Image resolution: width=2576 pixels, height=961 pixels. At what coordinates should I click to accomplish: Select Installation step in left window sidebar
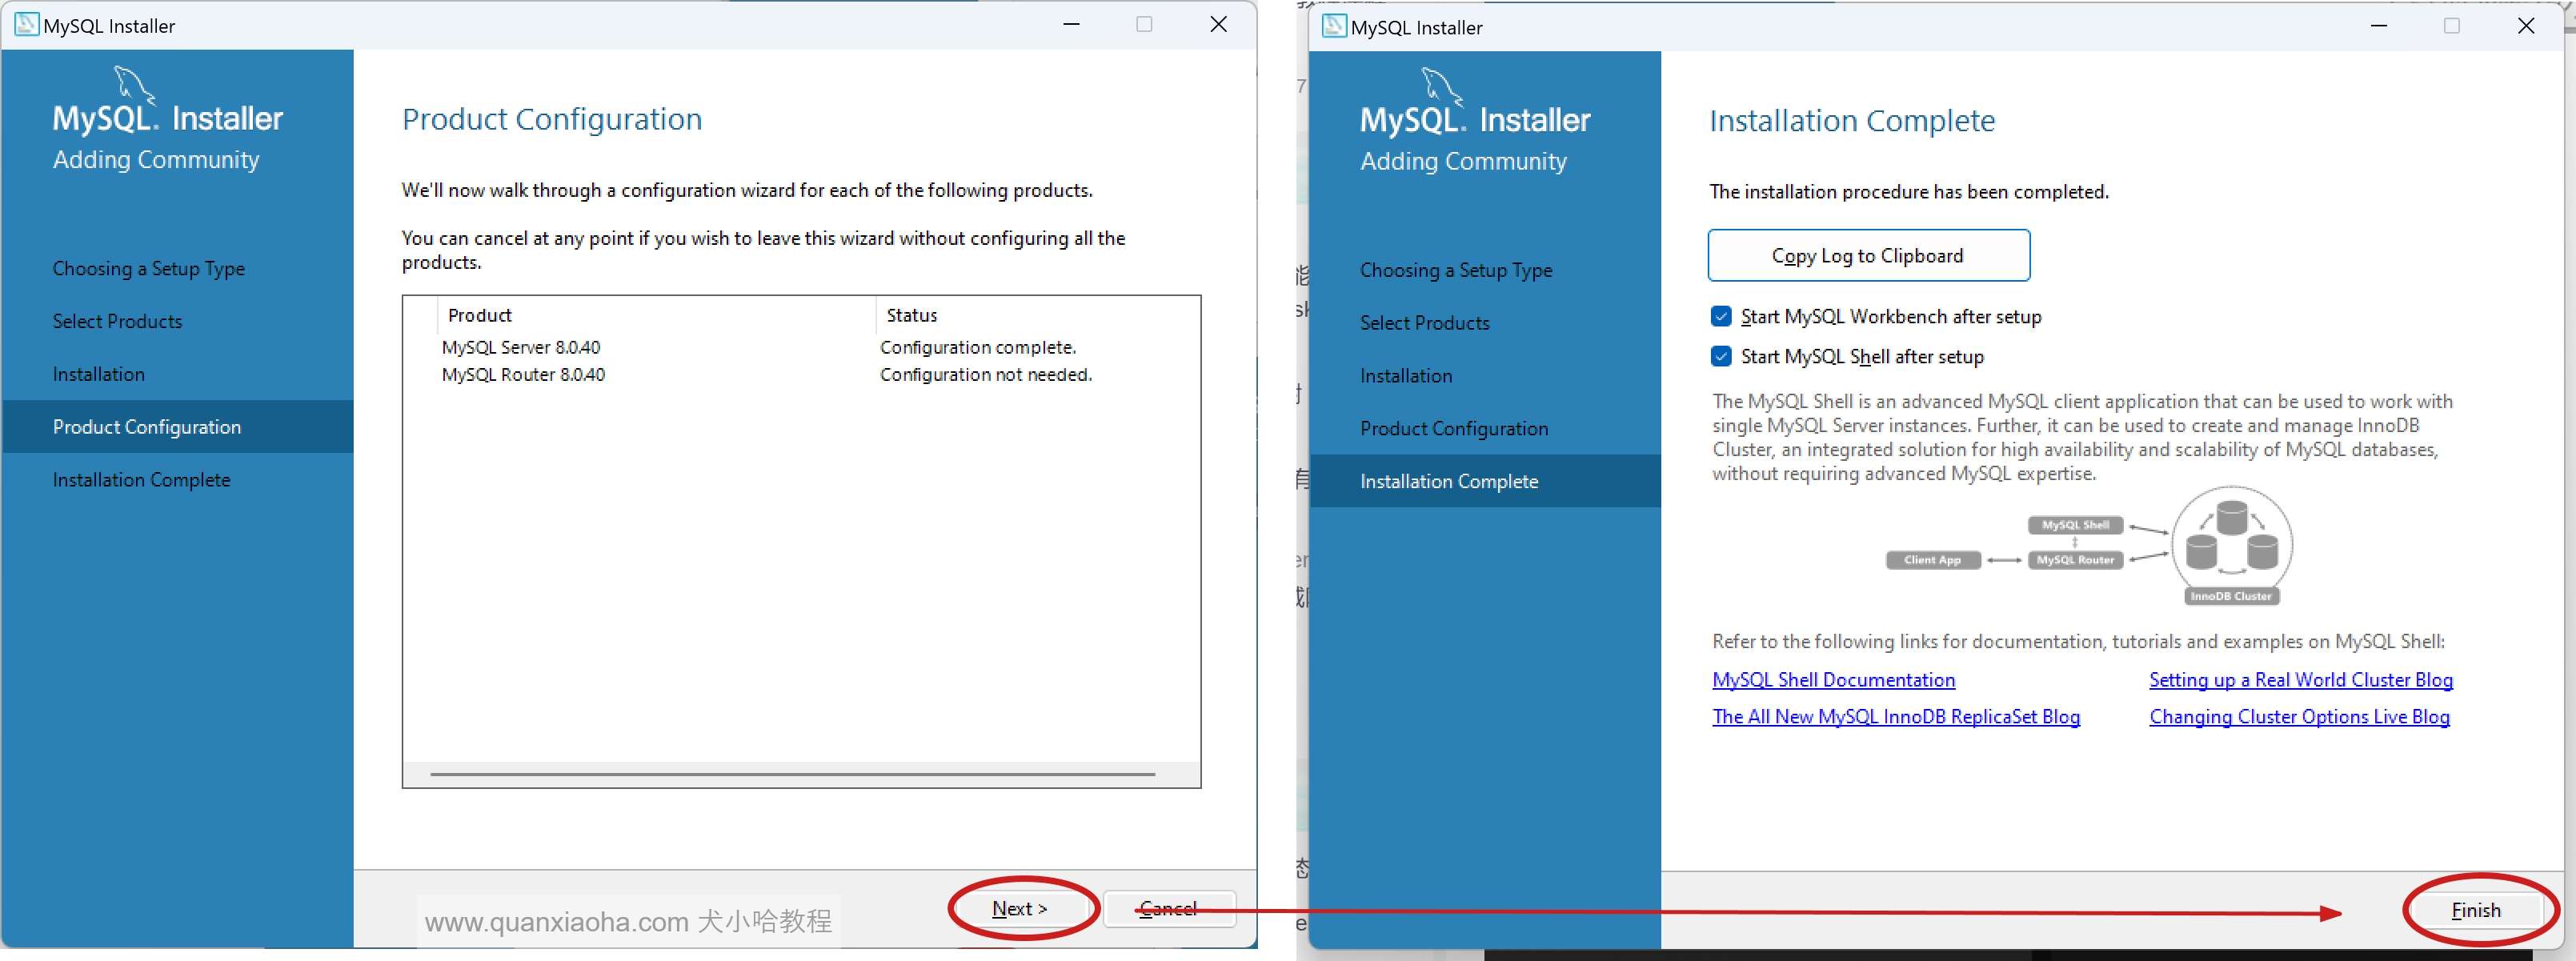(98, 374)
